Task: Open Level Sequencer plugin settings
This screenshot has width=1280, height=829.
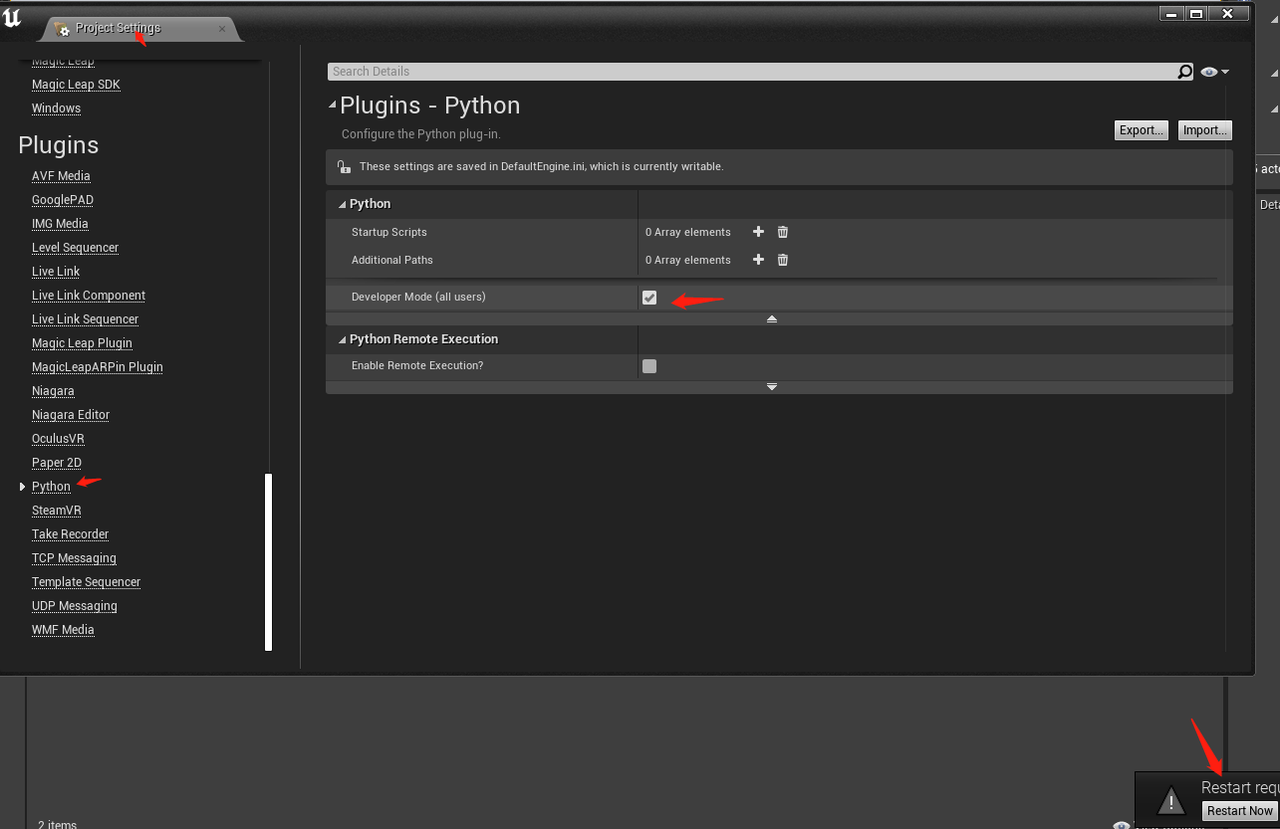Action: pyautogui.click(x=75, y=248)
